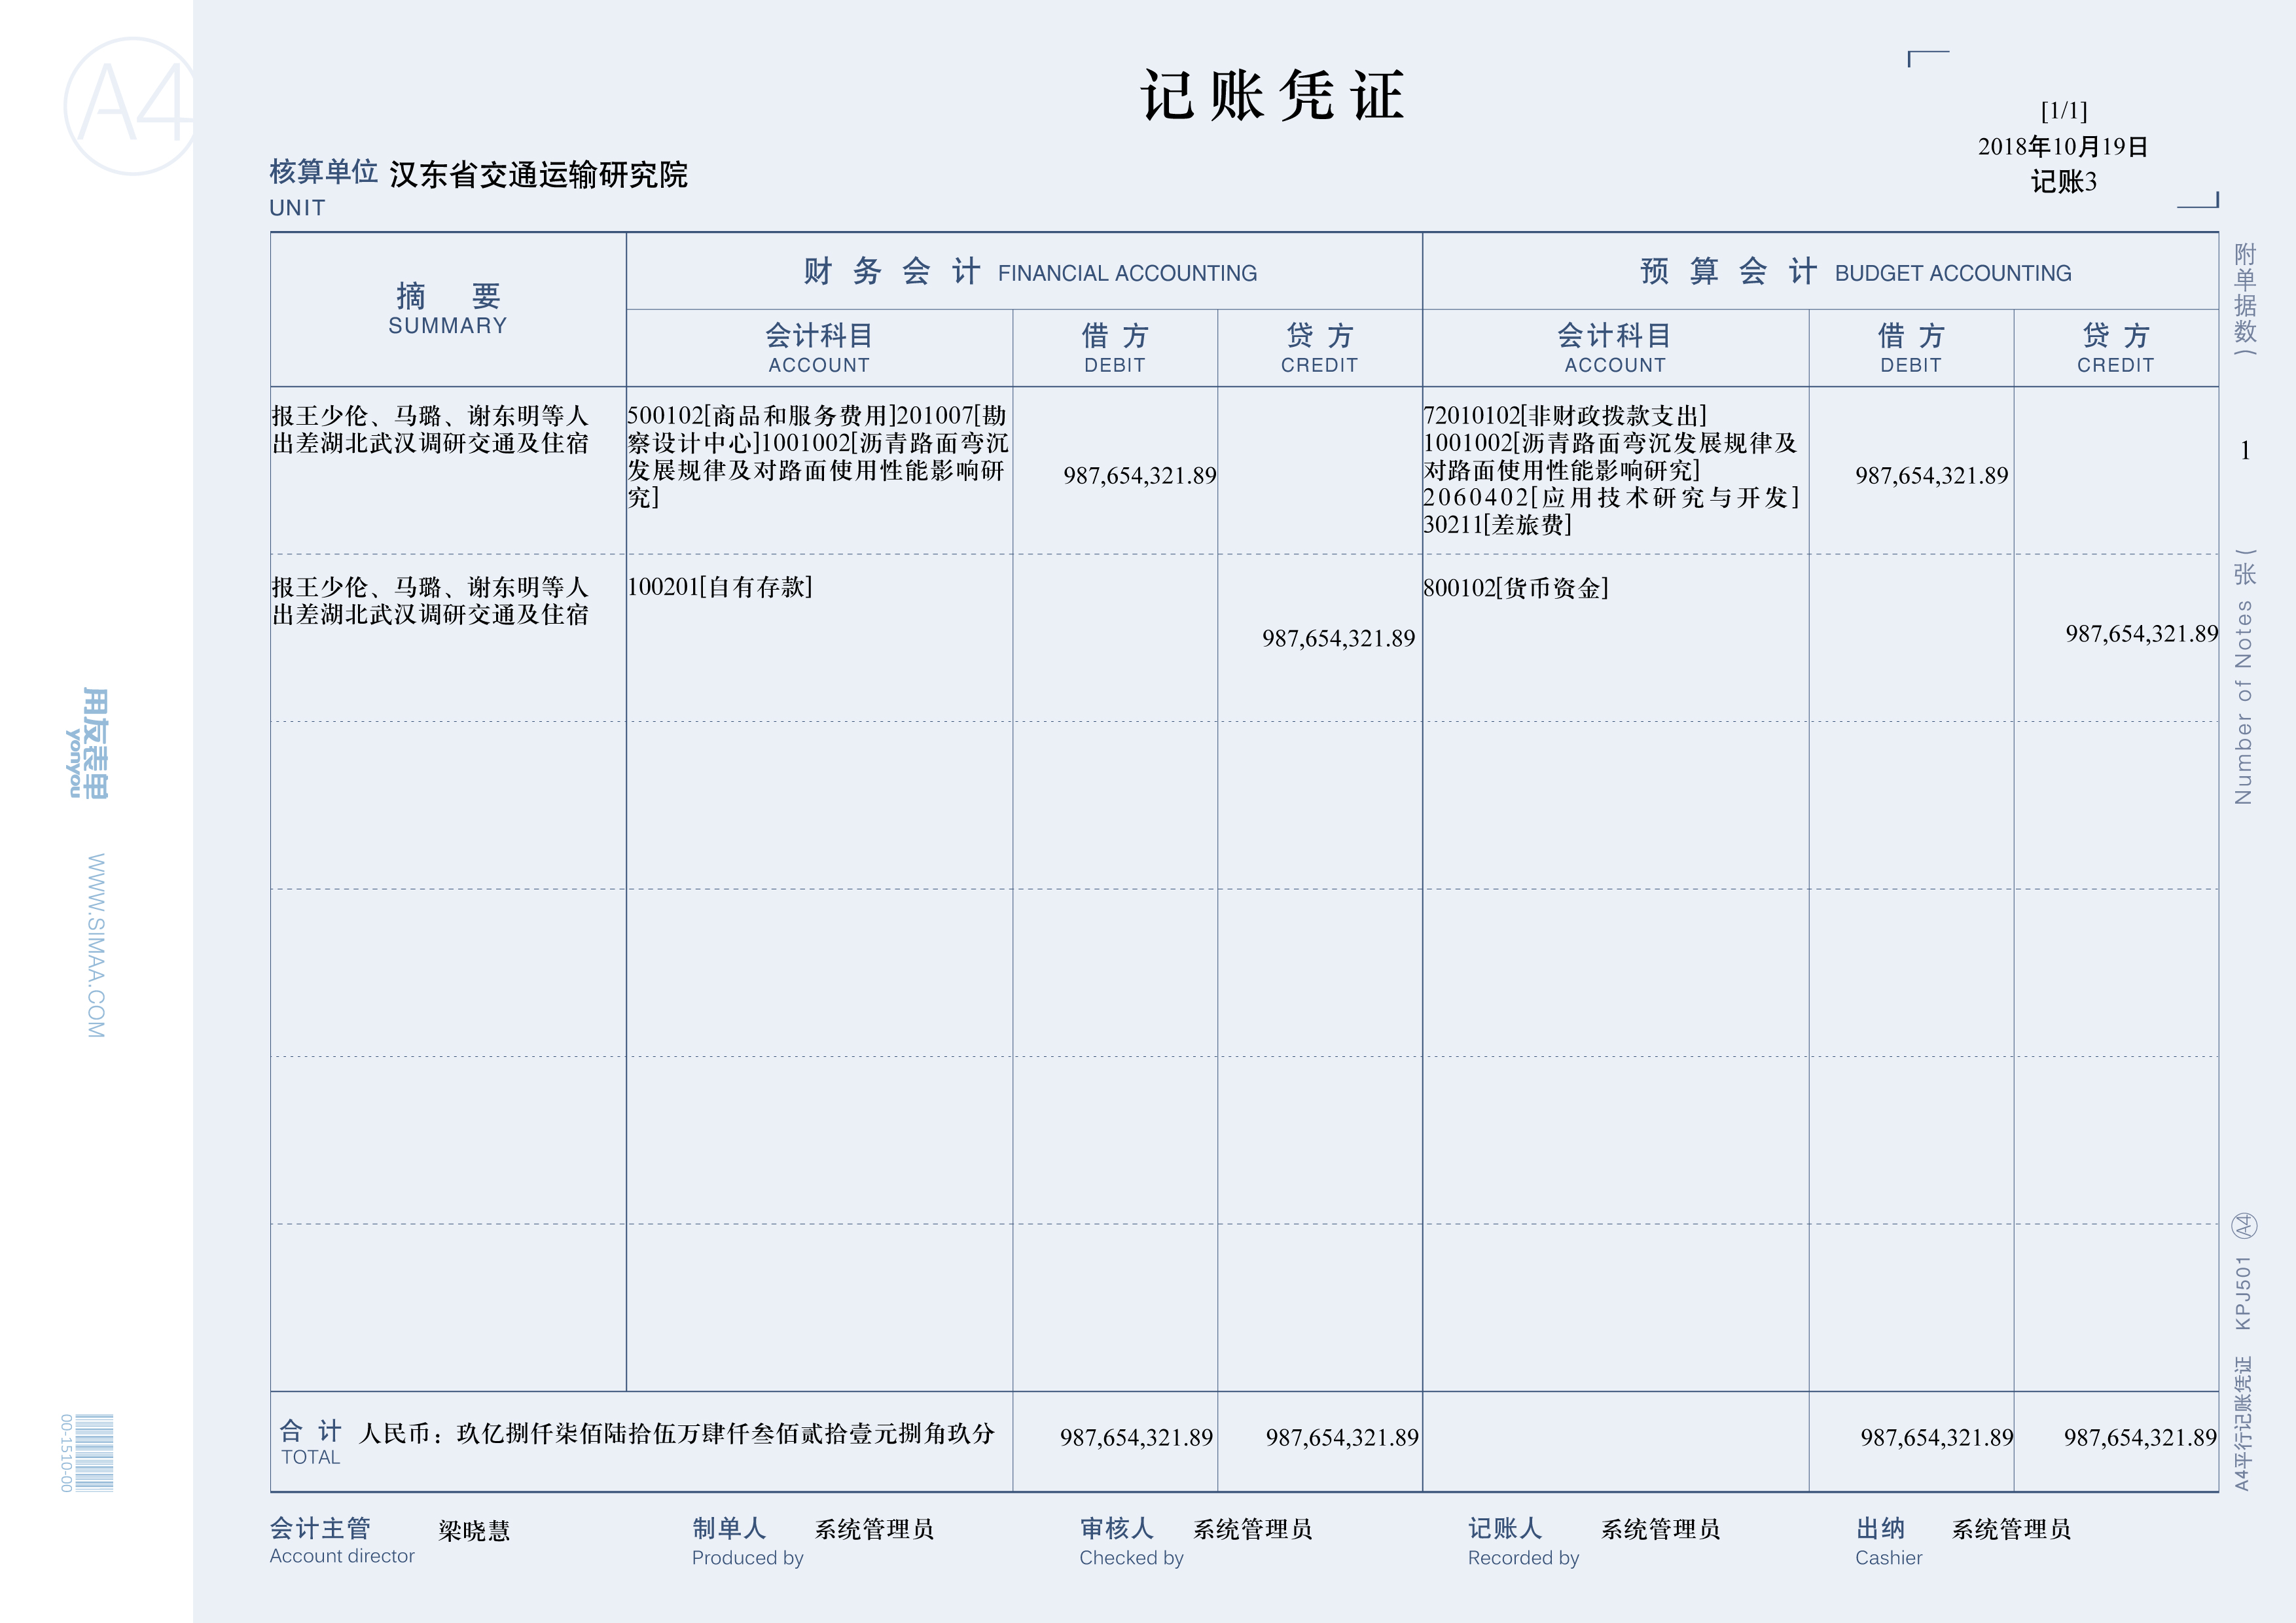The height and width of the screenshot is (1623, 2296).
Task: Select 系统管理员 next to 制单人
Action: (874, 1529)
